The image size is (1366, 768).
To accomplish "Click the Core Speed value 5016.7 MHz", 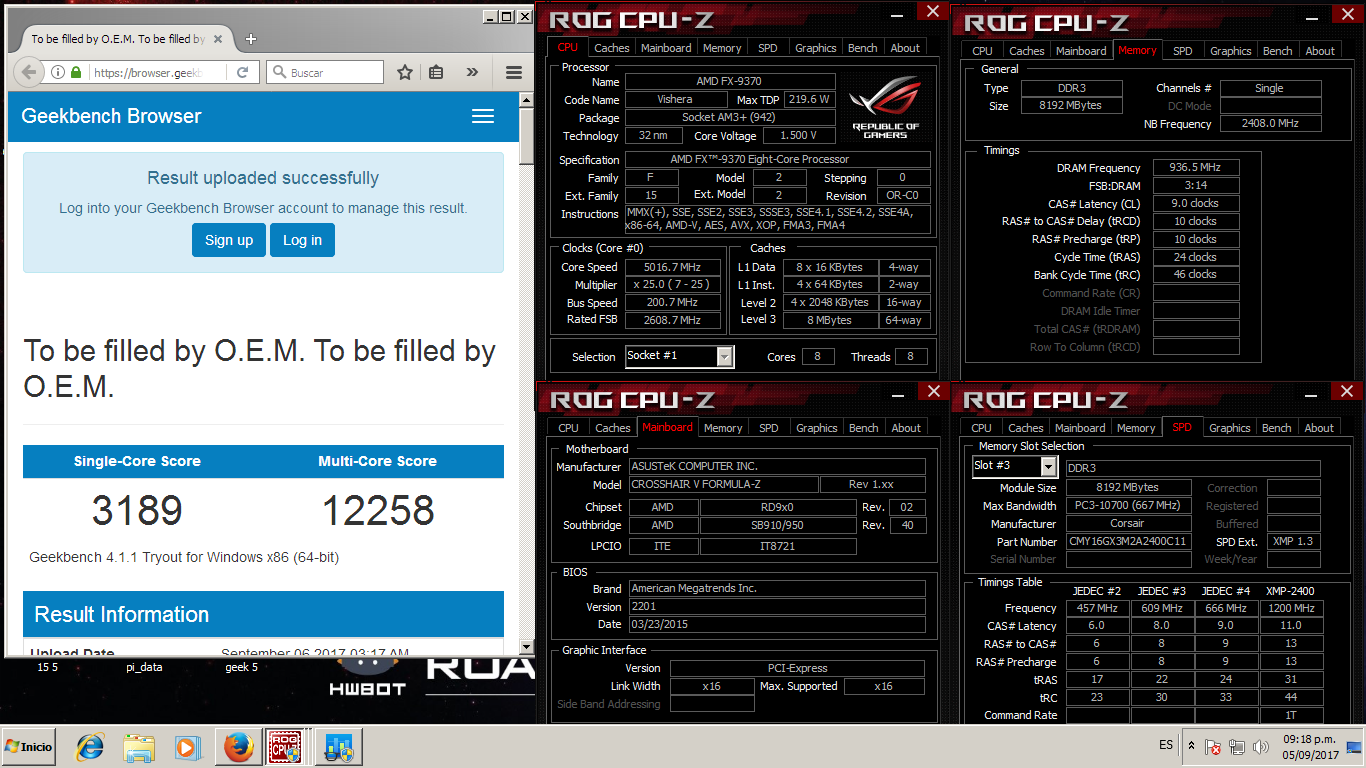I will pyautogui.click(x=675, y=267).
